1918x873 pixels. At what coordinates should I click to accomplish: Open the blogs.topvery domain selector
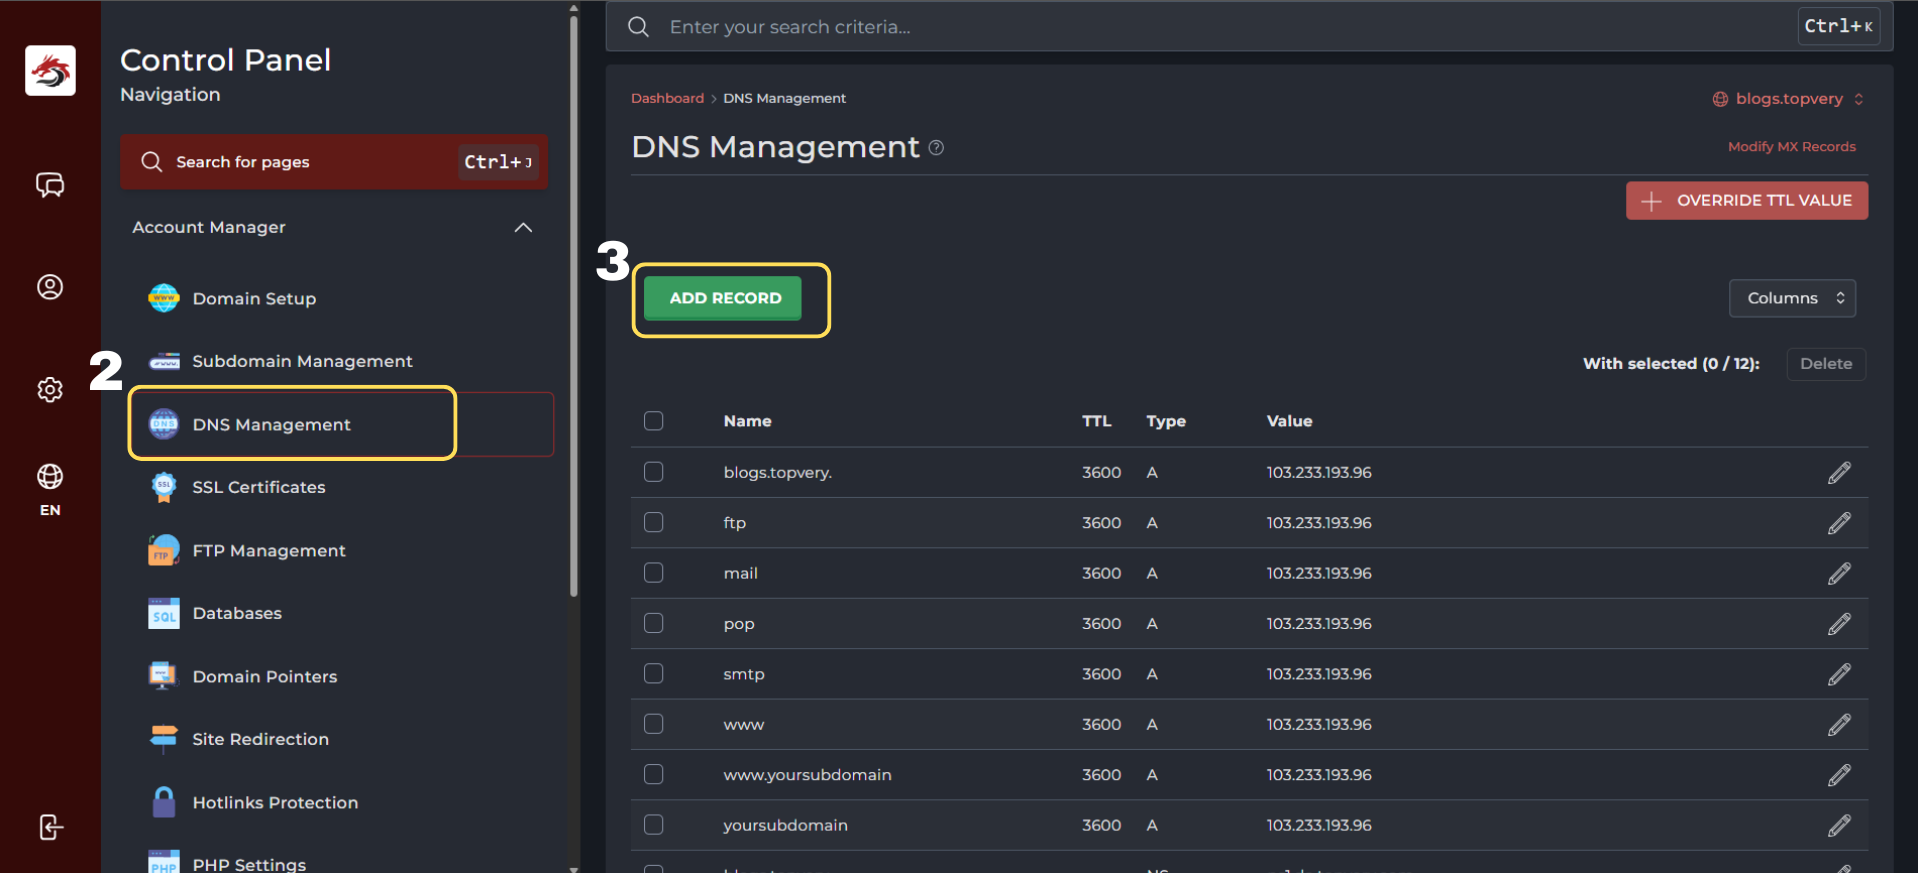[1788, 99]
